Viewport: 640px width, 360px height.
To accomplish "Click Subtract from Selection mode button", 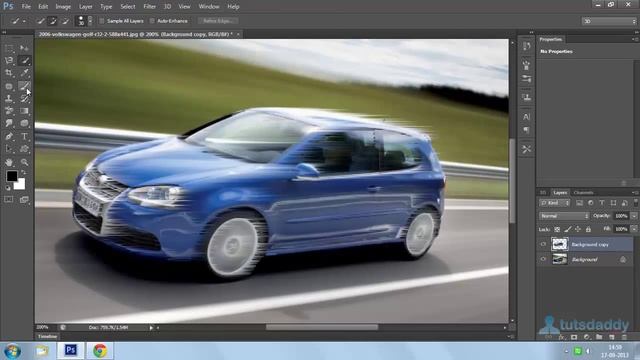I will pyautogui.click(x=65, y=21).
